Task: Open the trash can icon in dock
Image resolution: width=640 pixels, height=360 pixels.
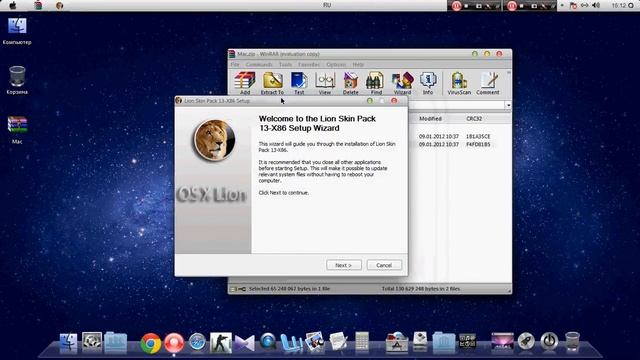Action: (572, 341)
